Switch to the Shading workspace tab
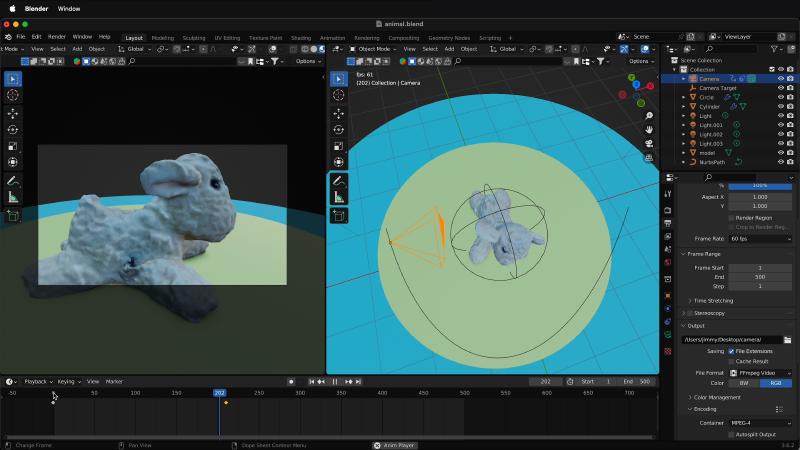This screenshot has height=450, width=800. pos(301,38)
